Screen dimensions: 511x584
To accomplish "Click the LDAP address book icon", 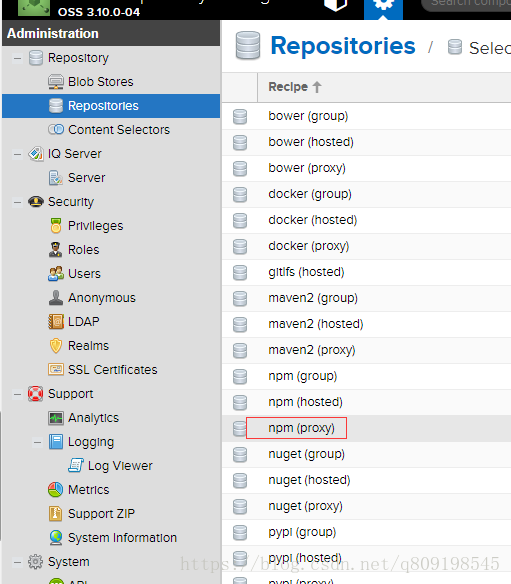I will click(x=56, y=321).
